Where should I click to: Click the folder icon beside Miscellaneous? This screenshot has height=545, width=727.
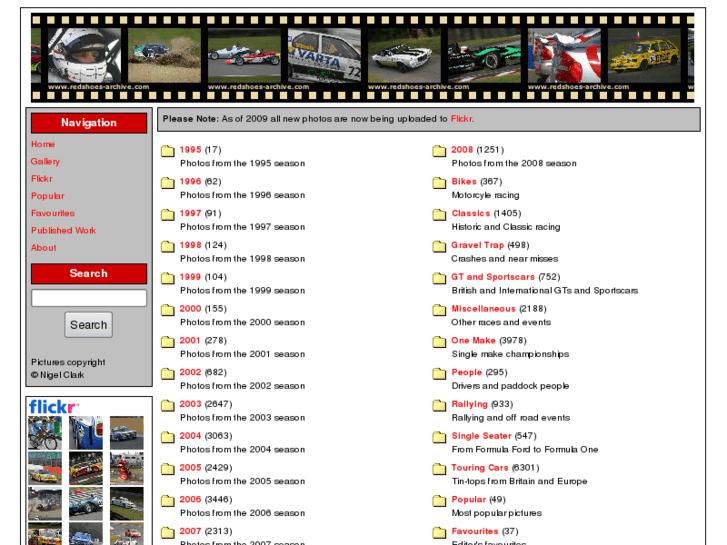tap(439, 310)
